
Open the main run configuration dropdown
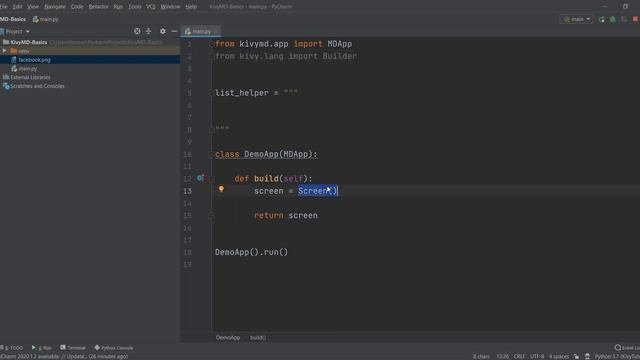(x=577, y=19)
